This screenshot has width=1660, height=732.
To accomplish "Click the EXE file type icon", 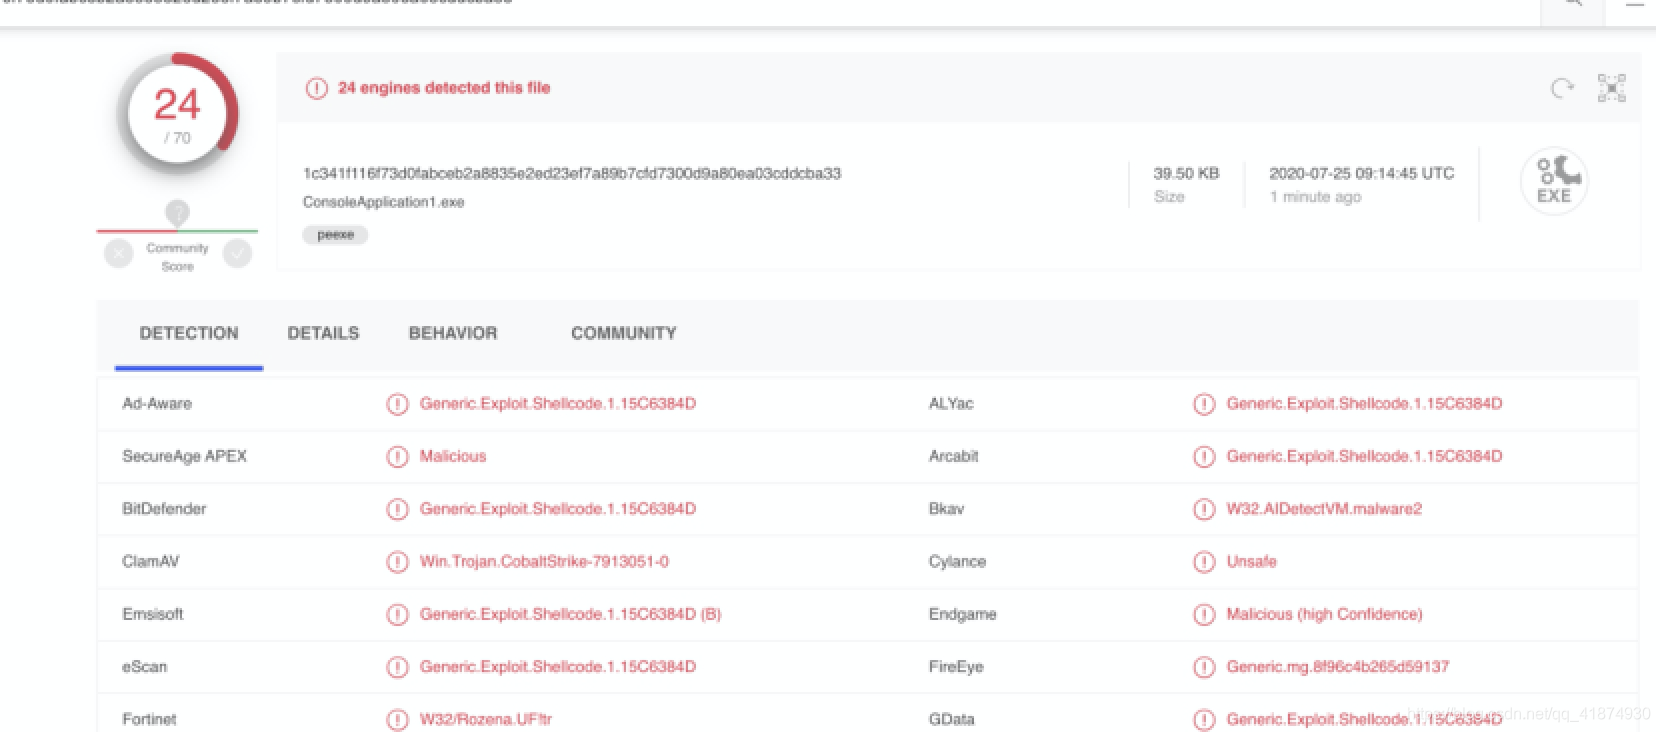I will coord(1554,181).
